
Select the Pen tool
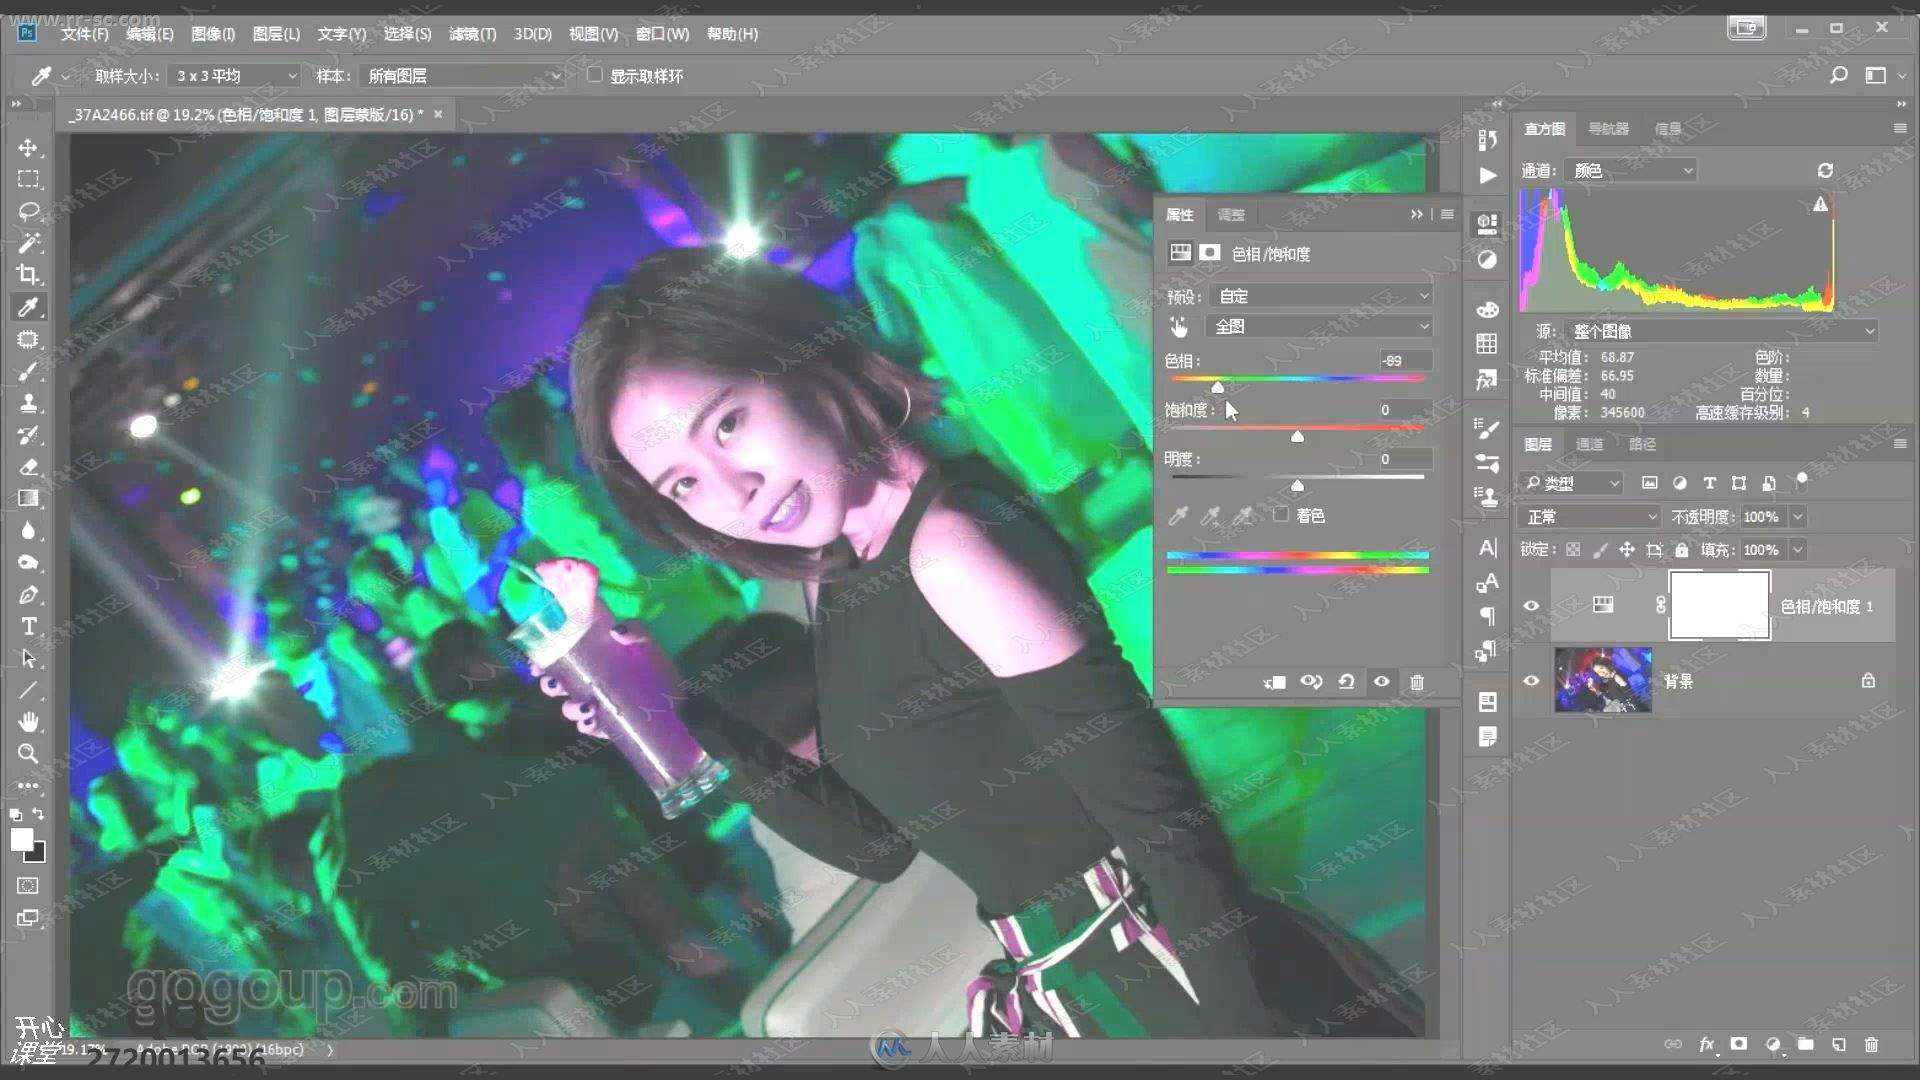tap(28, 595)
